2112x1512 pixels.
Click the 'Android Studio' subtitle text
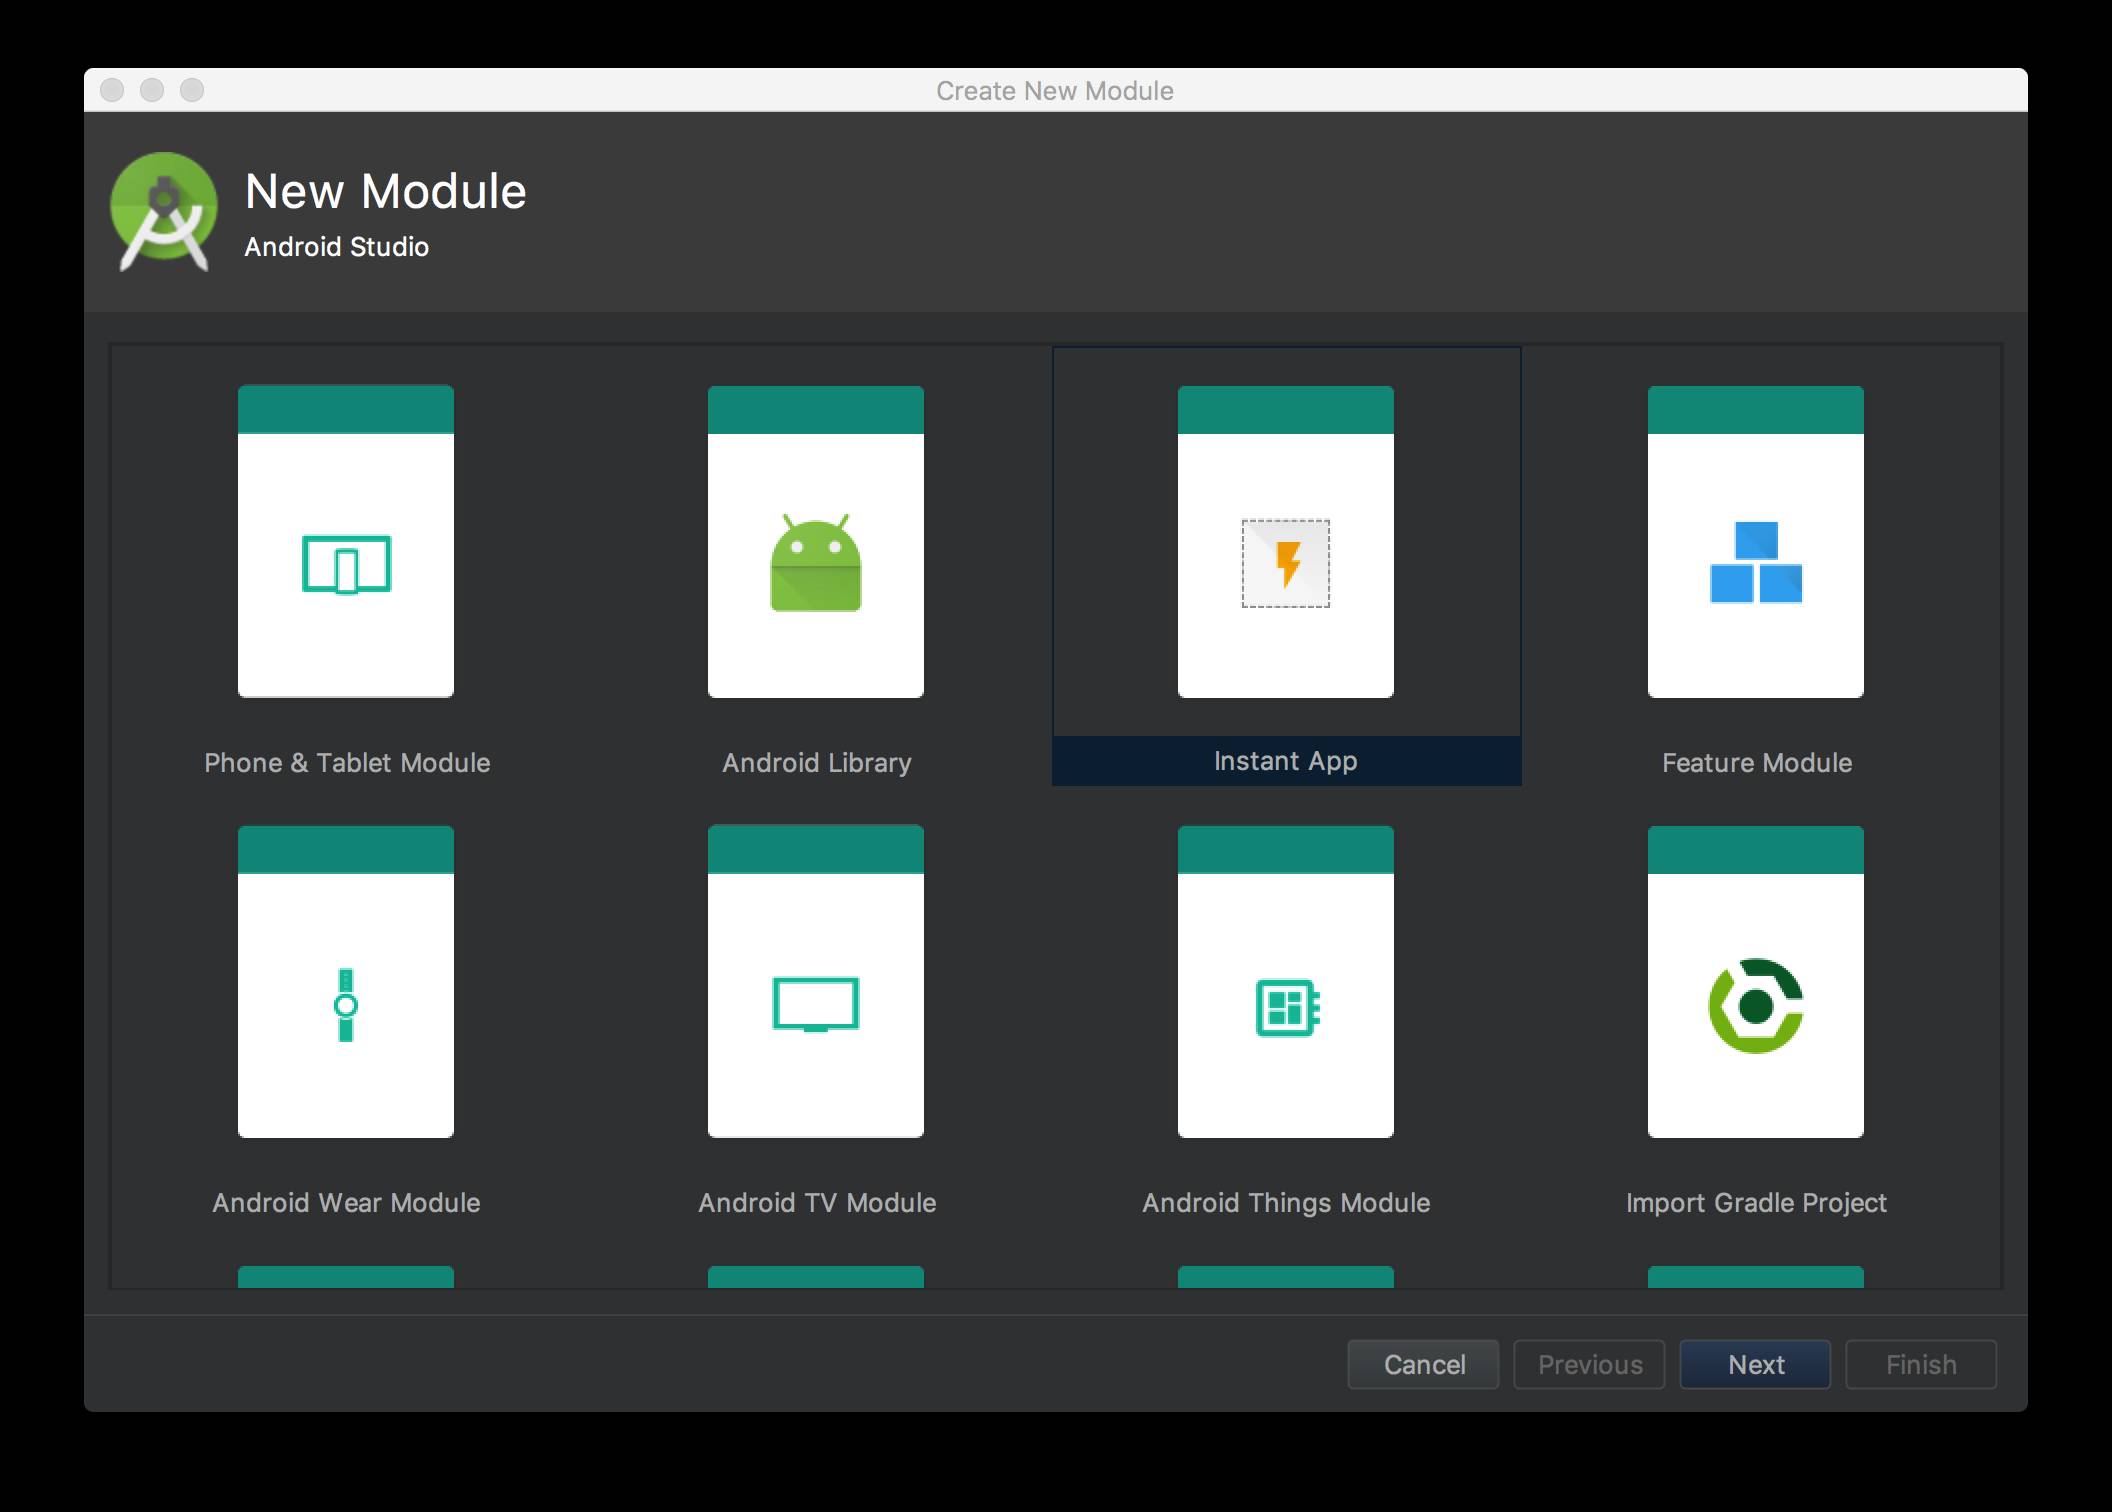(x=337, y=247)
